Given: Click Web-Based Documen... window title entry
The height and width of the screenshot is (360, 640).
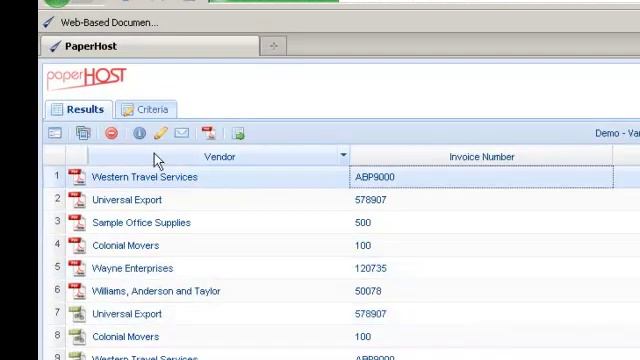Looking at the screenshot, I should 100,22.
